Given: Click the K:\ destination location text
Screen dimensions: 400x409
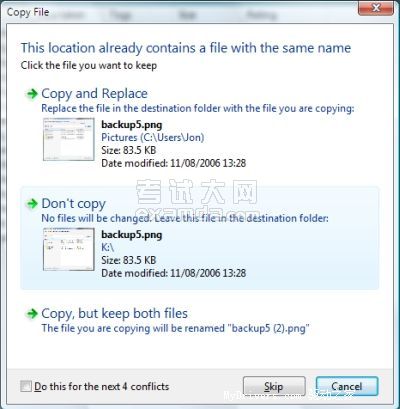Looking at the screenshot, I should (108, 247).
